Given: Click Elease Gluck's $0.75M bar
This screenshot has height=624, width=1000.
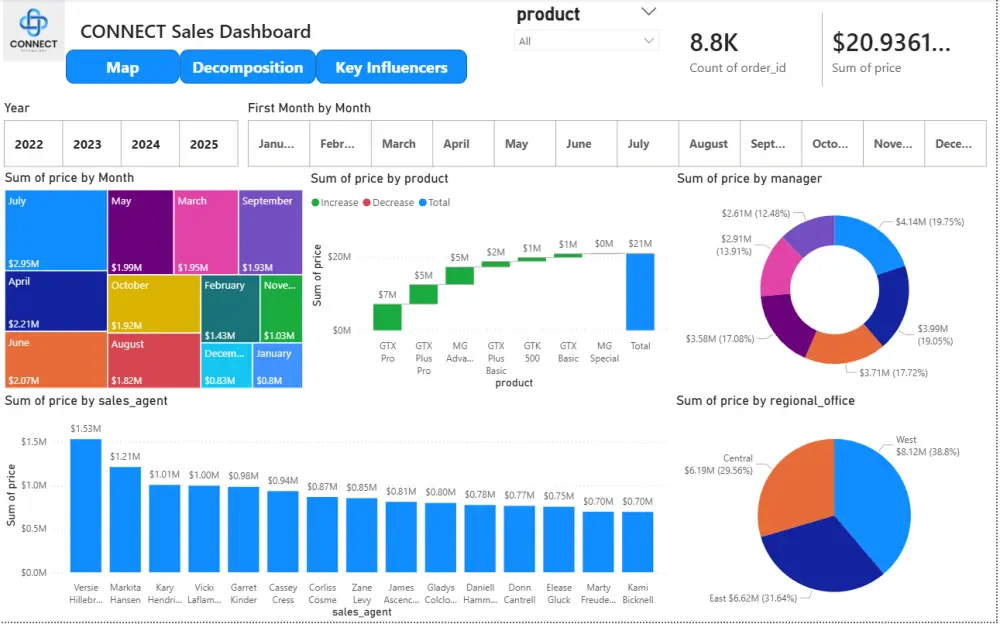Looking at the screenshot, I should 559,540.
